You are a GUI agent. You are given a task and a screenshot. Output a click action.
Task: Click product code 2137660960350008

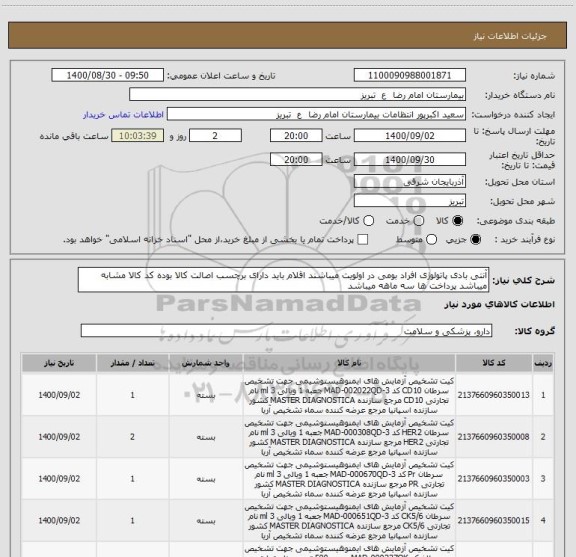pyautogui.click(x=494, y=437)
